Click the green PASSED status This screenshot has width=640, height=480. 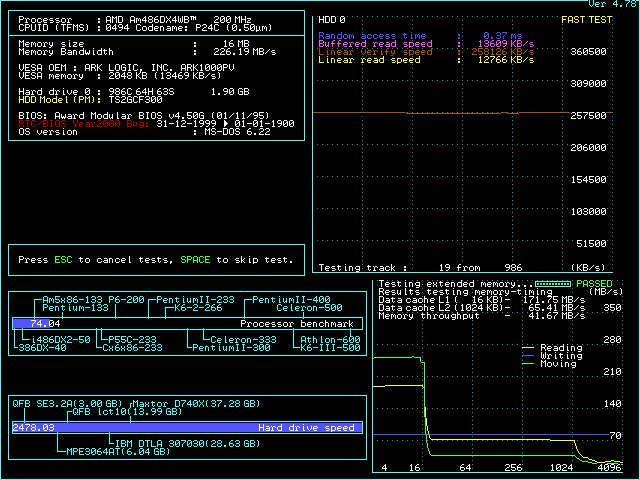pyautogui.click(x=594, y=284)
